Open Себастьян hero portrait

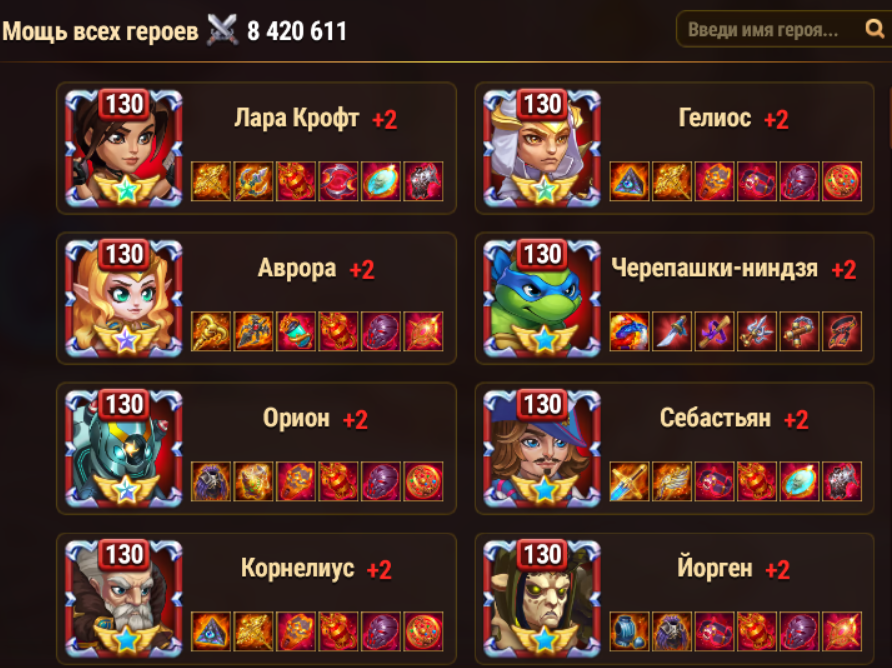[x=542, y=448]
